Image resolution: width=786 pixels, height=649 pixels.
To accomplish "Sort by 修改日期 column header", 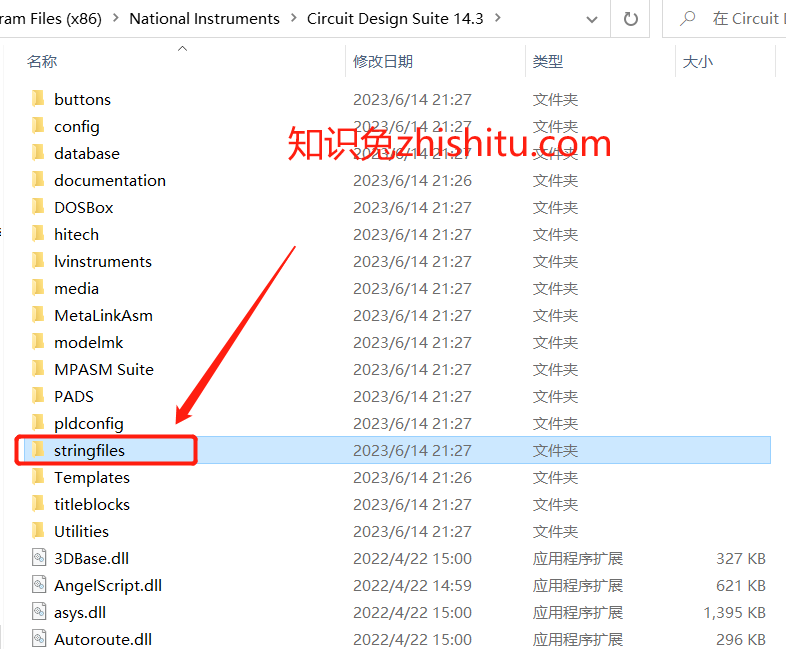I will (383, 61).
